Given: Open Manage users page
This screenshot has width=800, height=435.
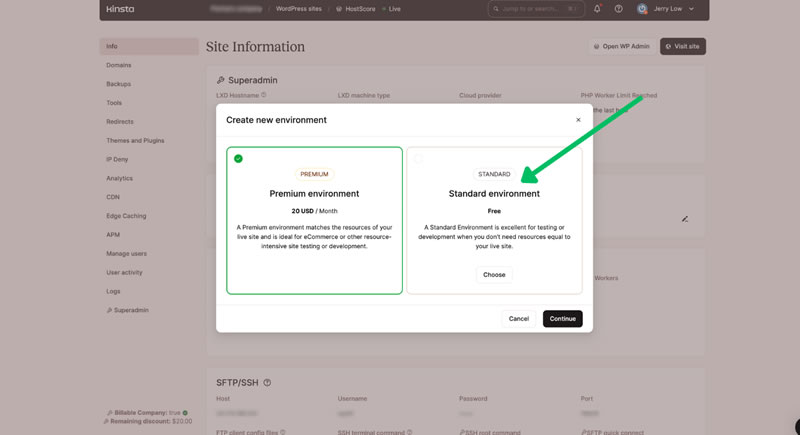Looking at the screenshot, I should [127, 254].
